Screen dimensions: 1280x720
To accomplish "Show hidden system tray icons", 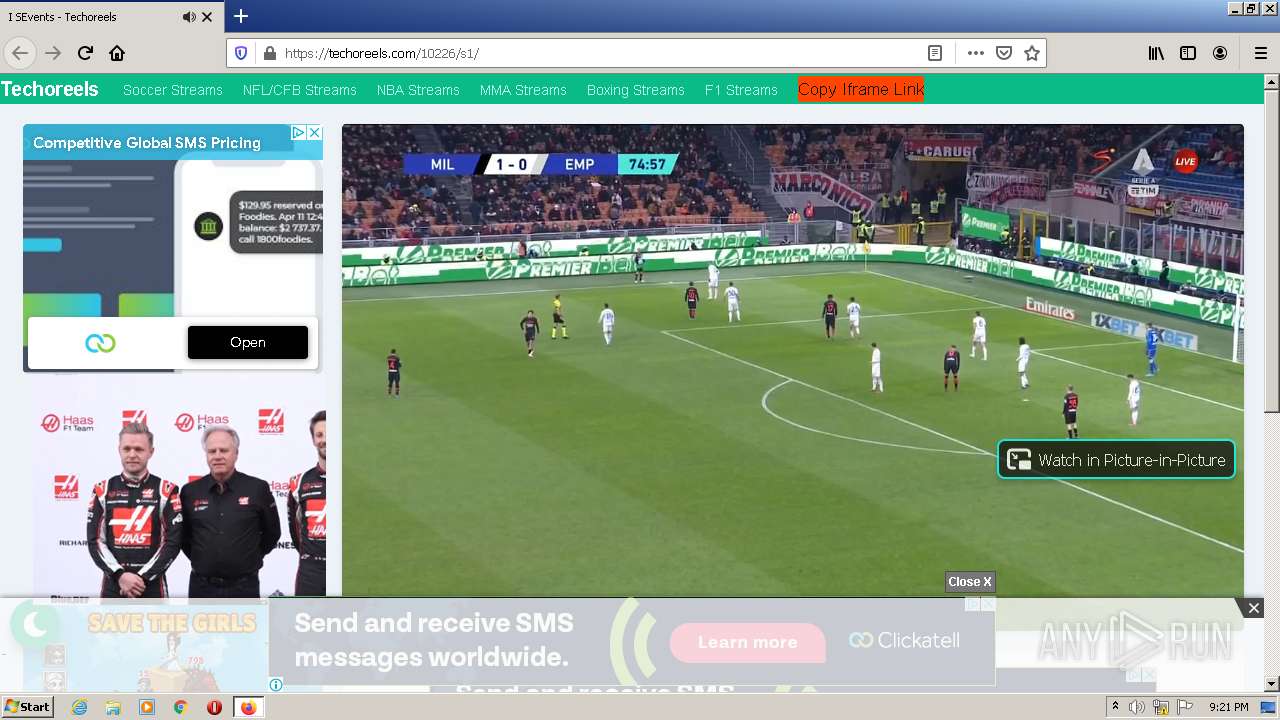I will click(x=1115, y=707).
